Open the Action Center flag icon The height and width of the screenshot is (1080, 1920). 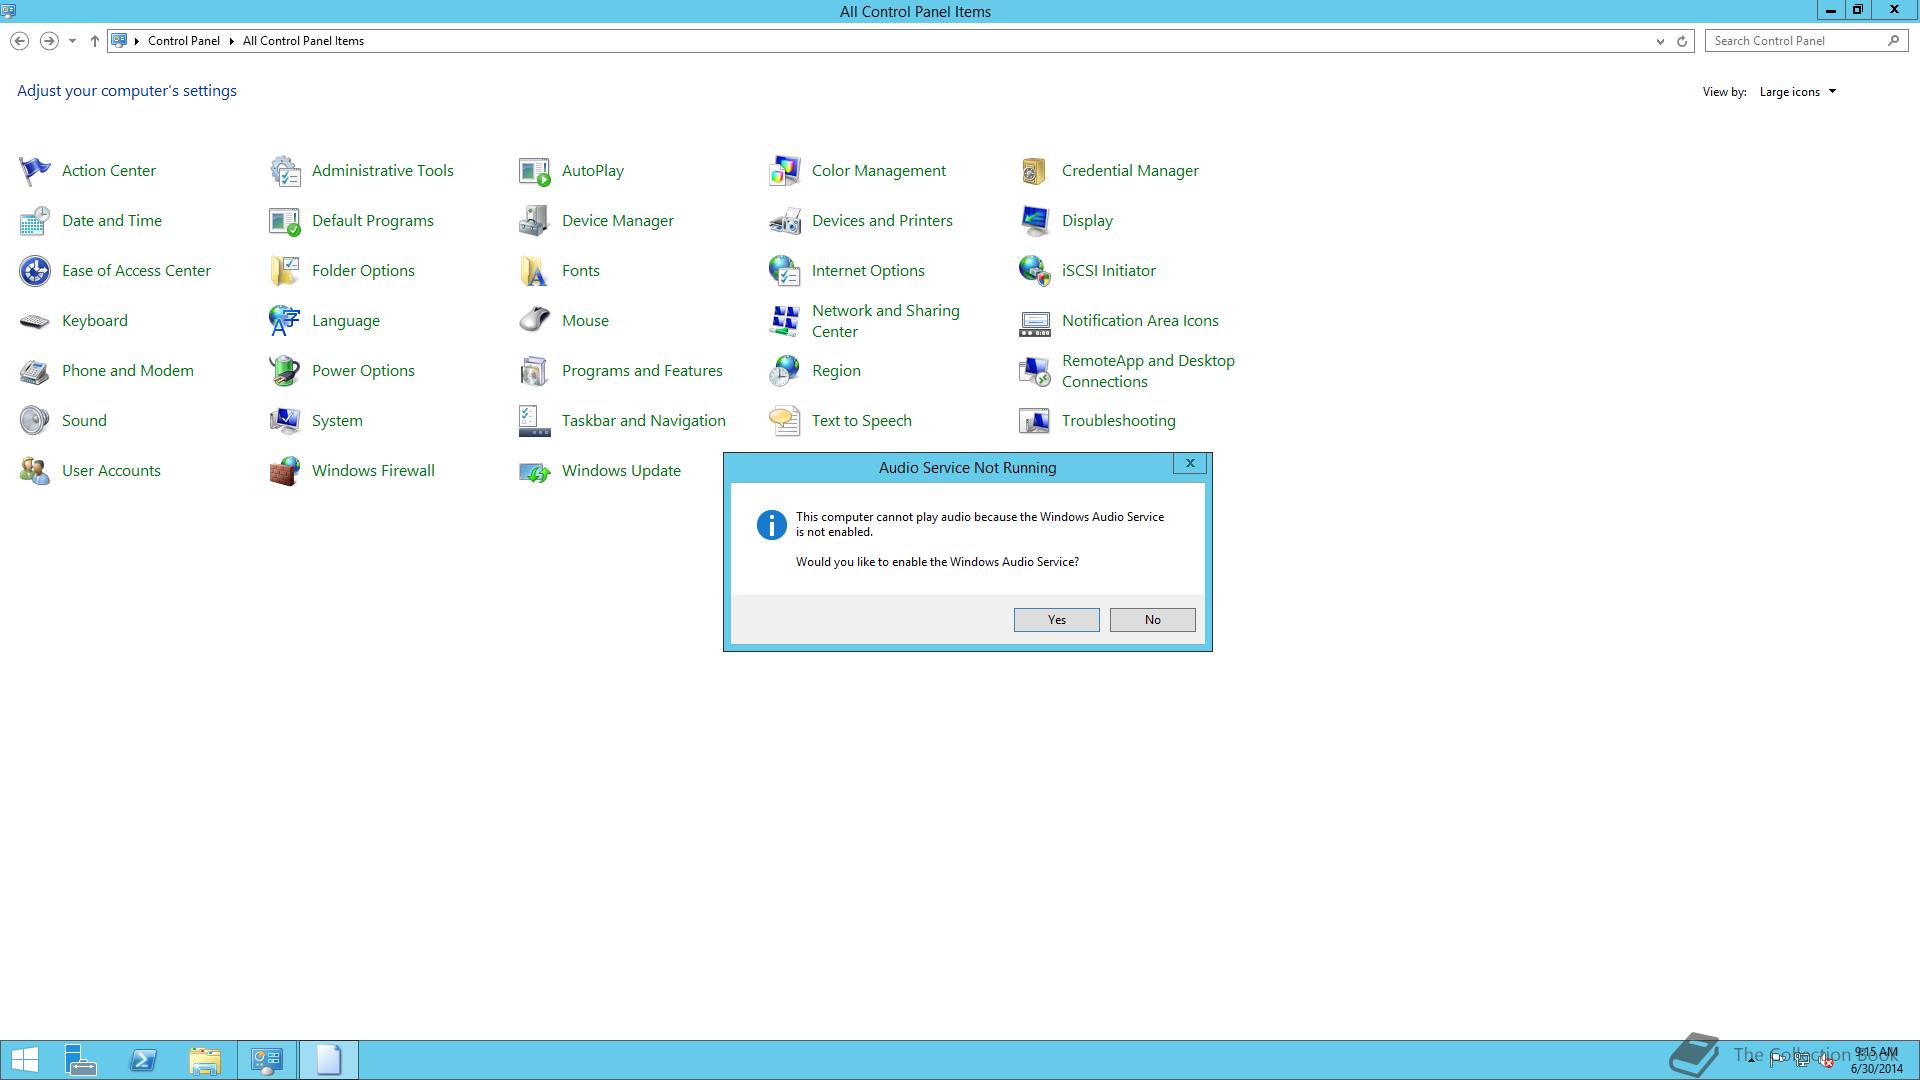tap(35, 171)
